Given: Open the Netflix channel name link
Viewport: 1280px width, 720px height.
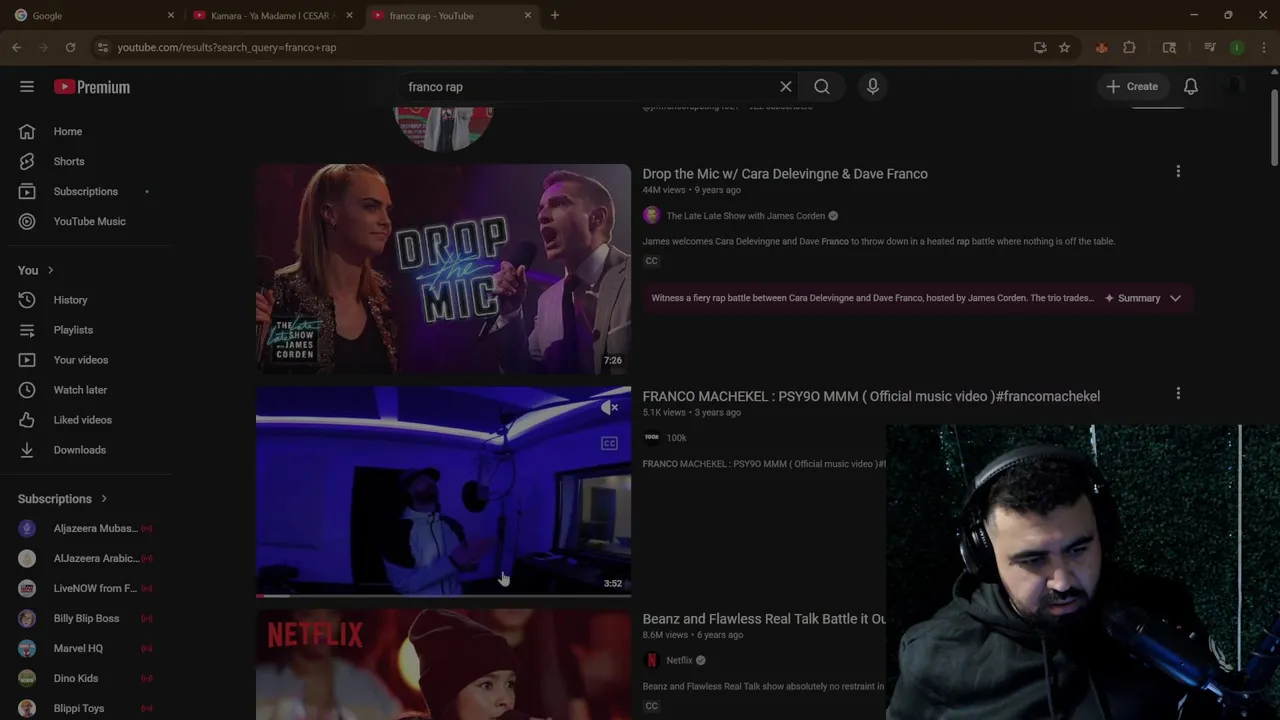Looking at the screenshot, I should pos(679,660).
